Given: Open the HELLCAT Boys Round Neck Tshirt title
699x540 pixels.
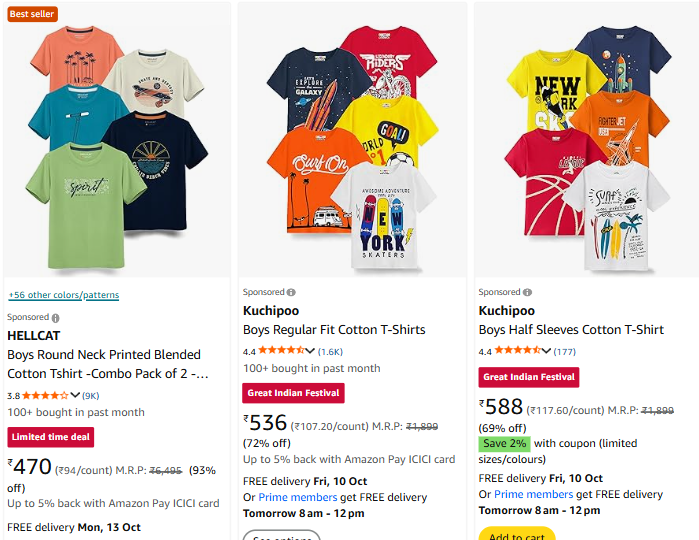Looking at the screenshot, I should click(104, 364).
